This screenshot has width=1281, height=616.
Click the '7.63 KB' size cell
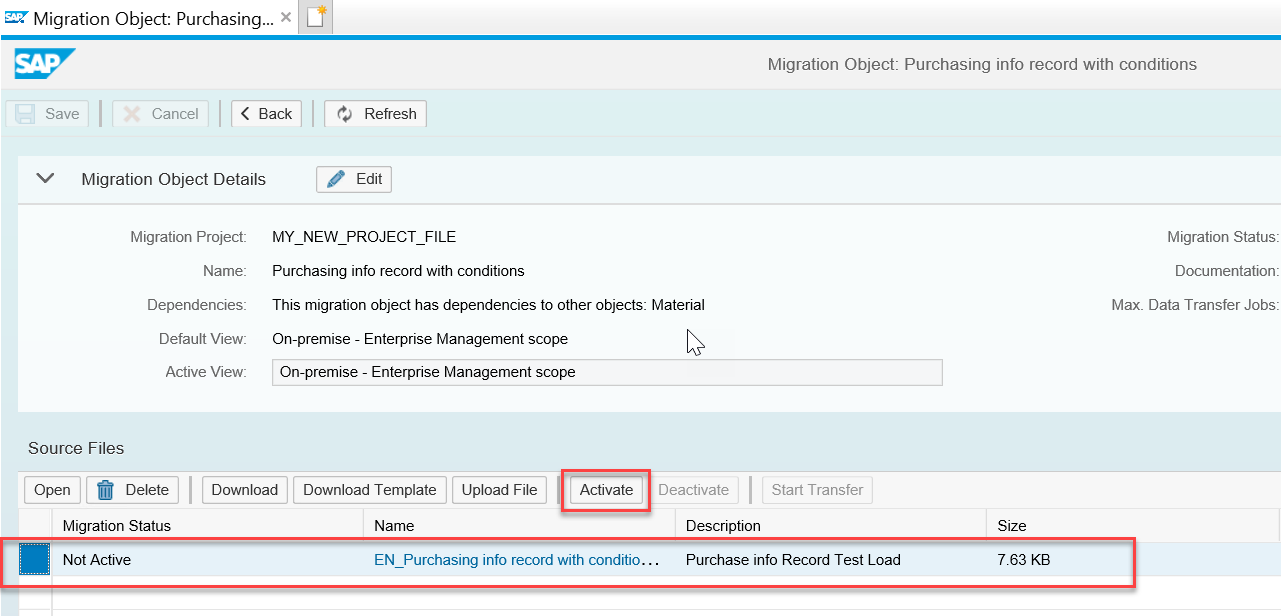pos(1023,560)
